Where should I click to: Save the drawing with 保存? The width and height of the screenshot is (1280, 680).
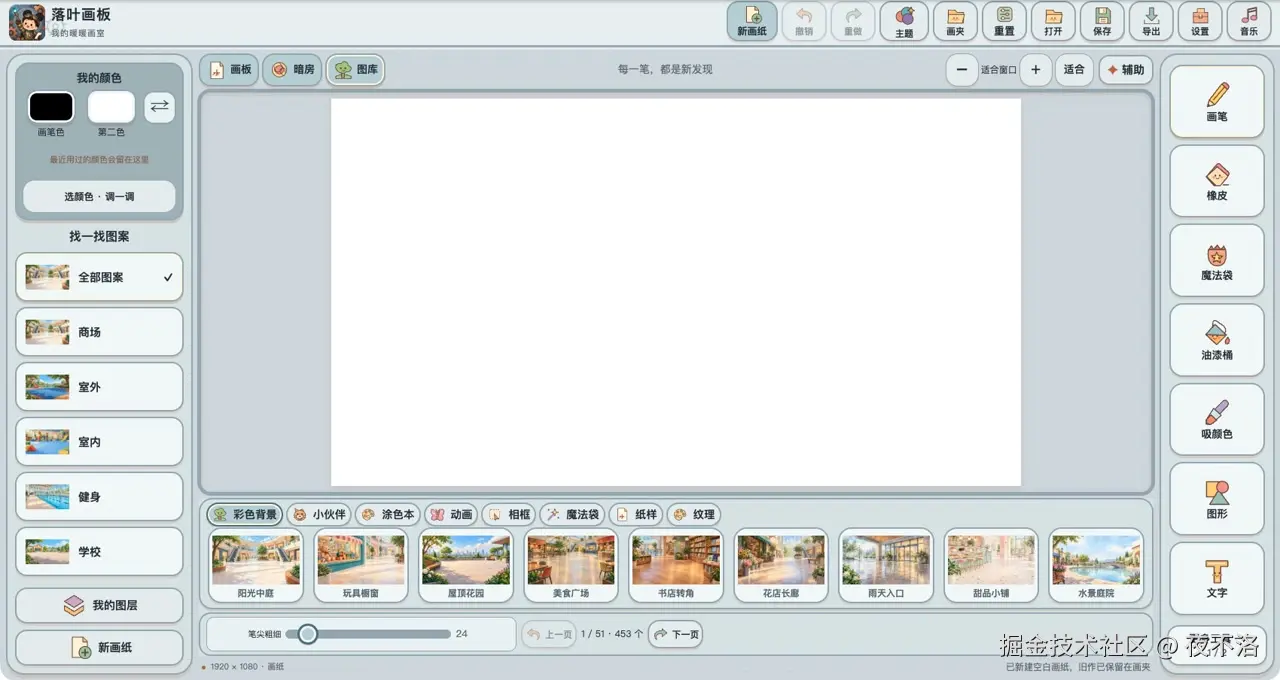[1102, 21]
